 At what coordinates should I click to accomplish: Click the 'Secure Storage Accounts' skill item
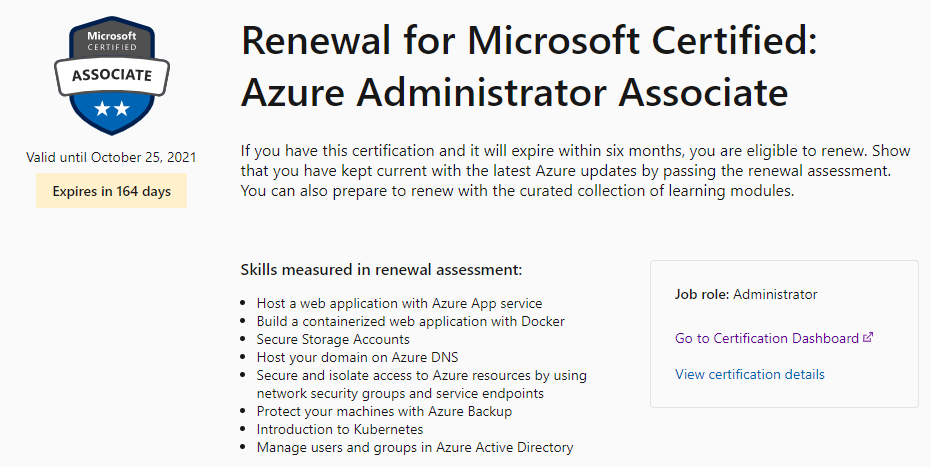(333, 339)
